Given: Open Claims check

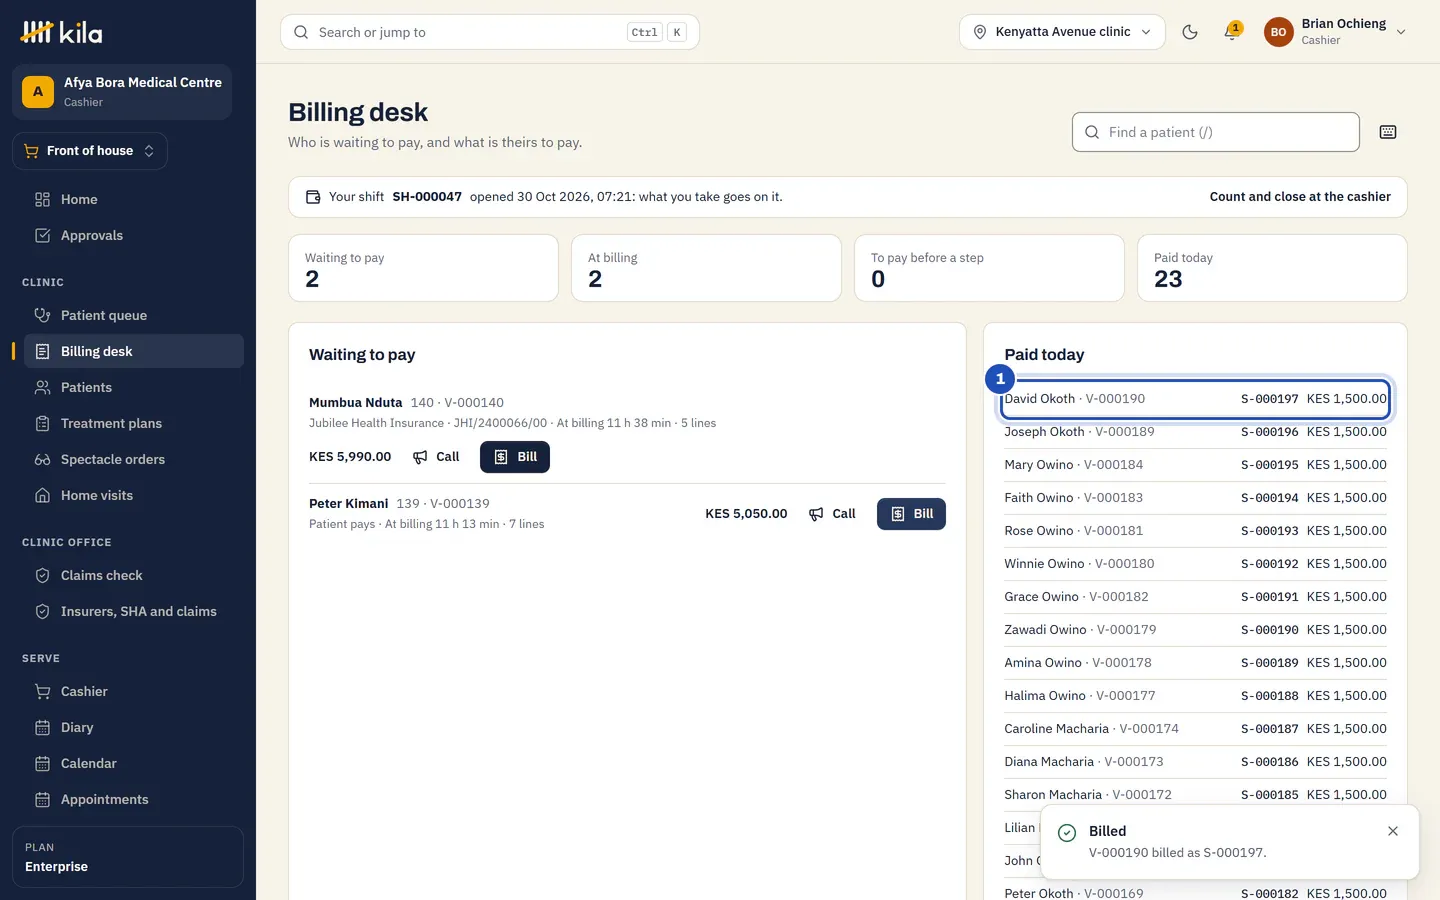Looking at the screenshot, I should (x=133, y=575).
